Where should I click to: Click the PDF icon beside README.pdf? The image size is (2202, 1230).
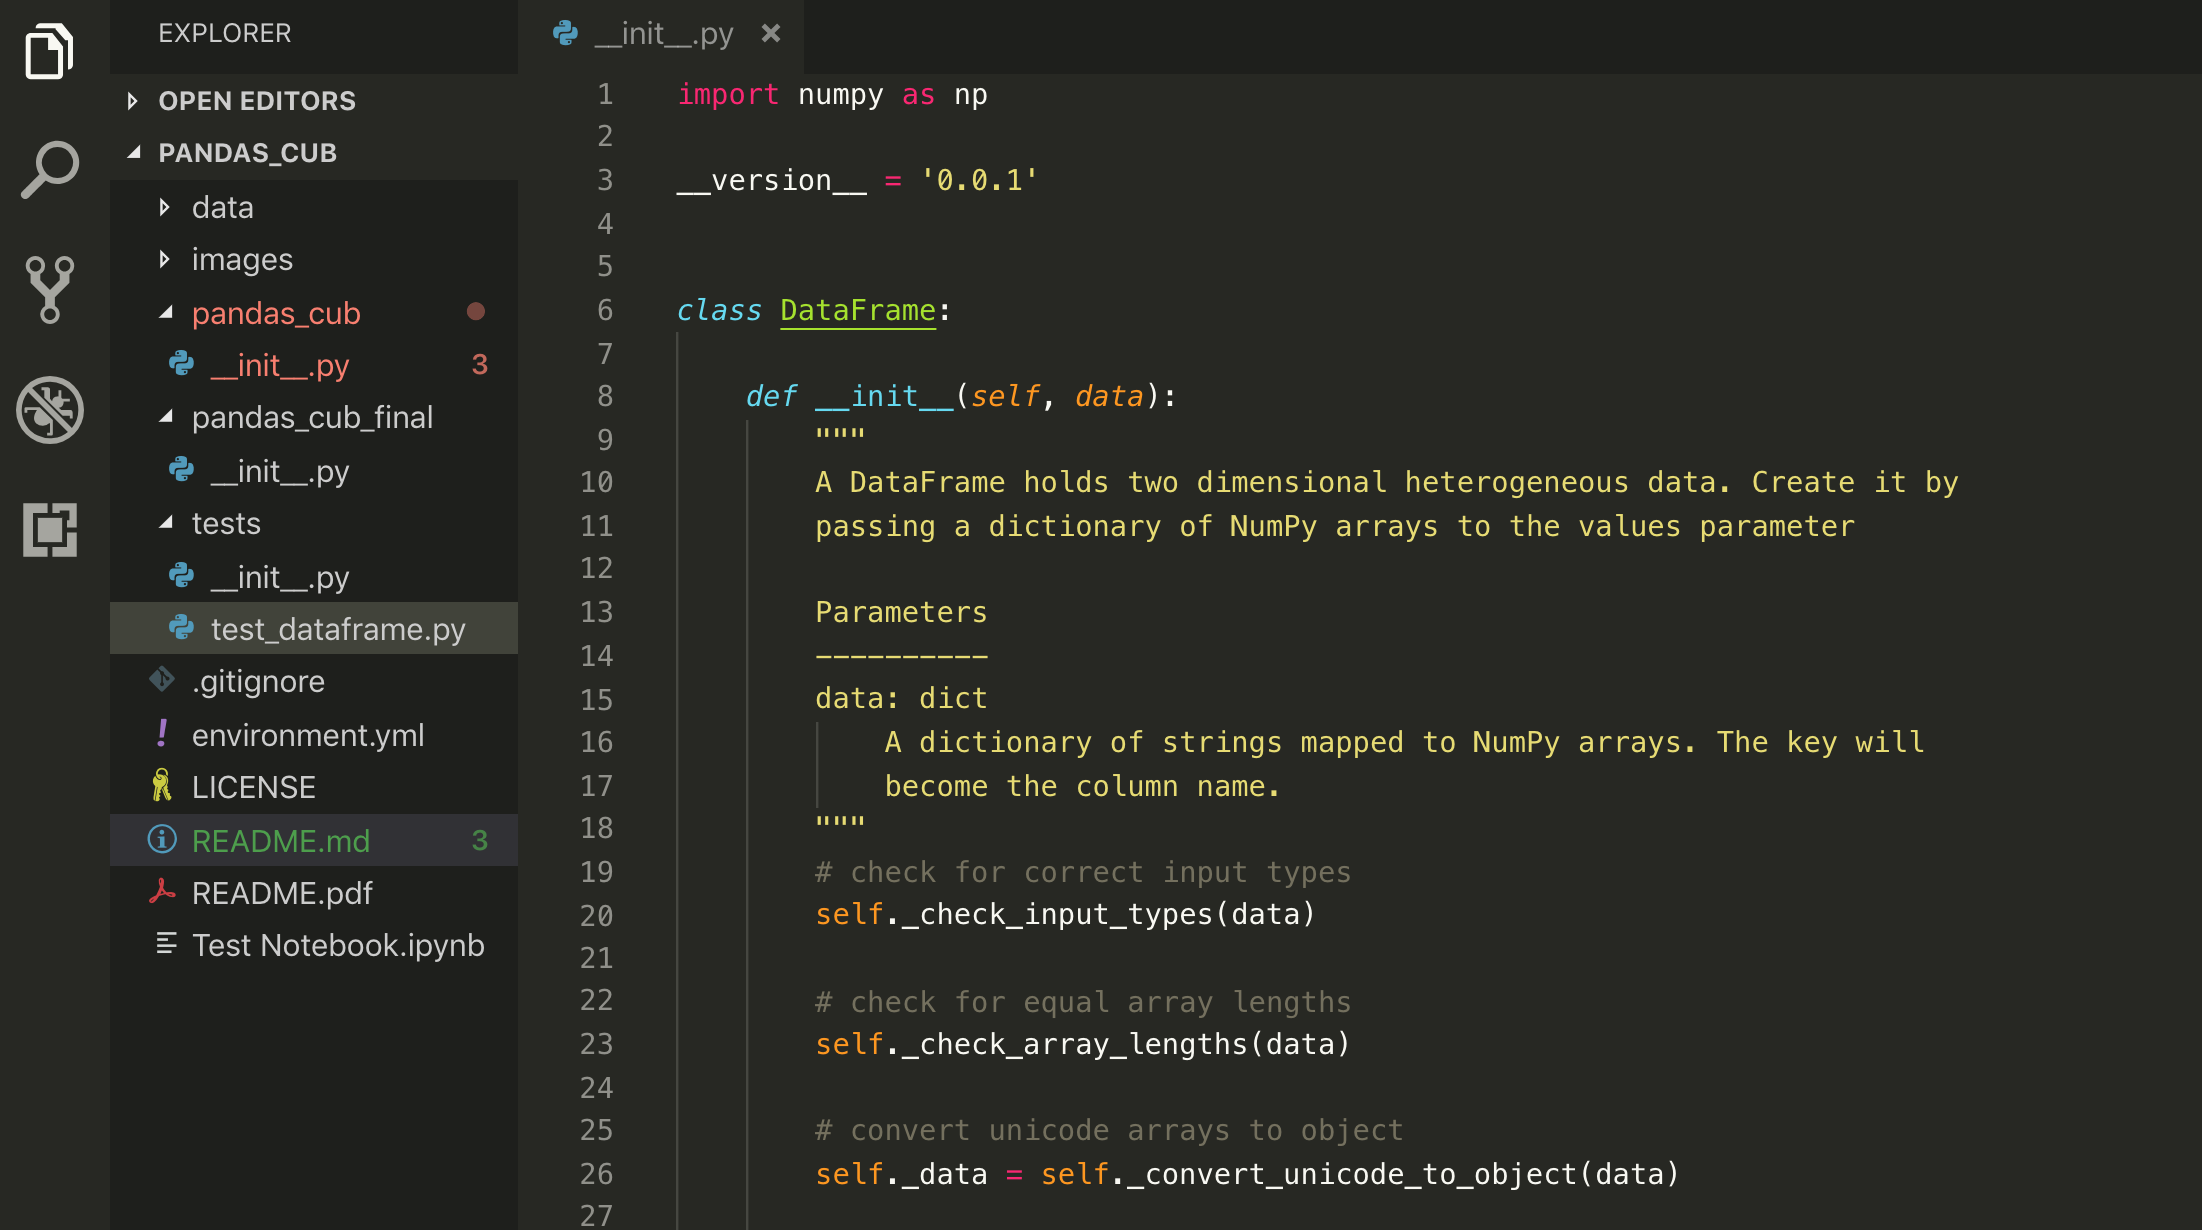coord(163,892)
